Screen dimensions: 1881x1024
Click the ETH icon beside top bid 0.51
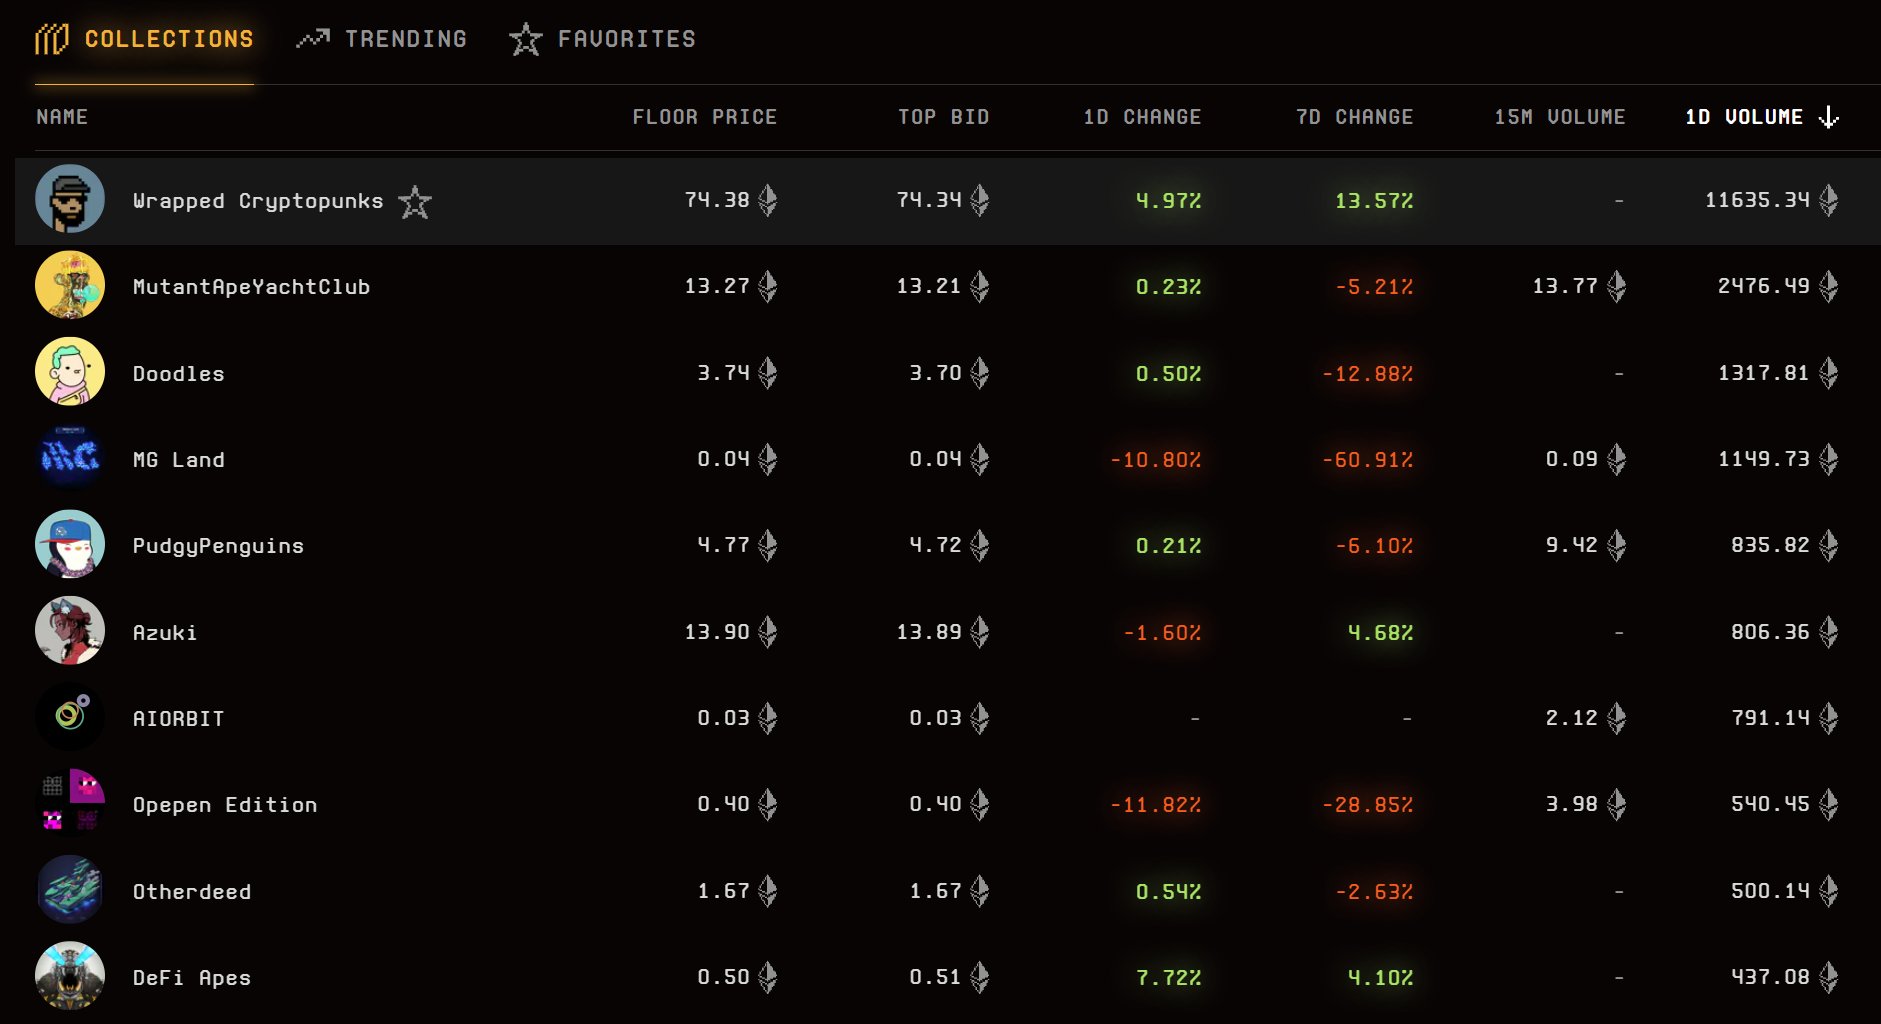tap(980, 977)
